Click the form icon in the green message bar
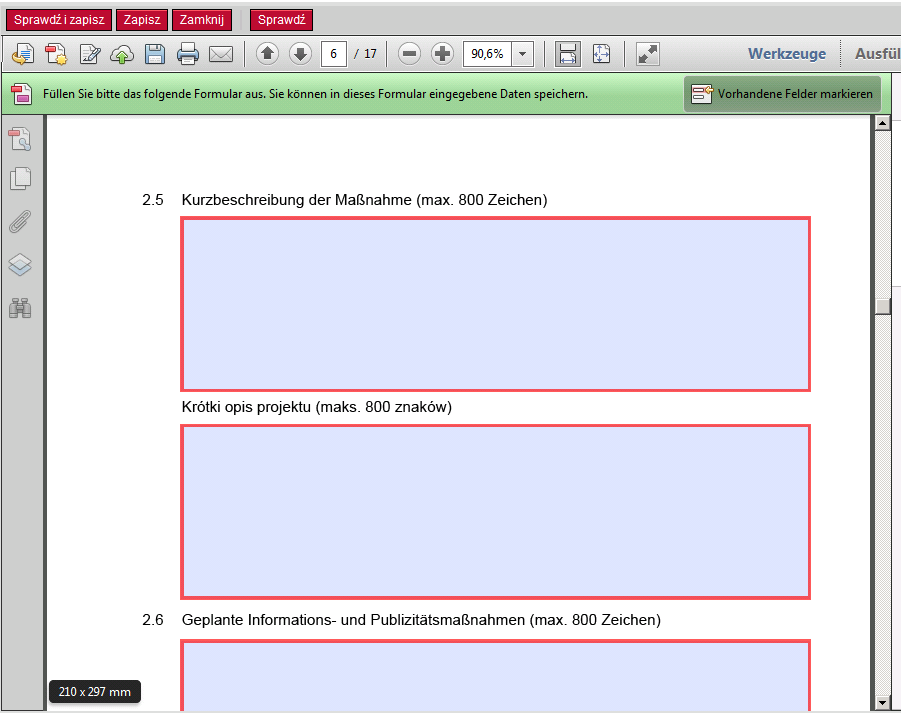This screenshot has height=713, width=901. tap(21, 94)
